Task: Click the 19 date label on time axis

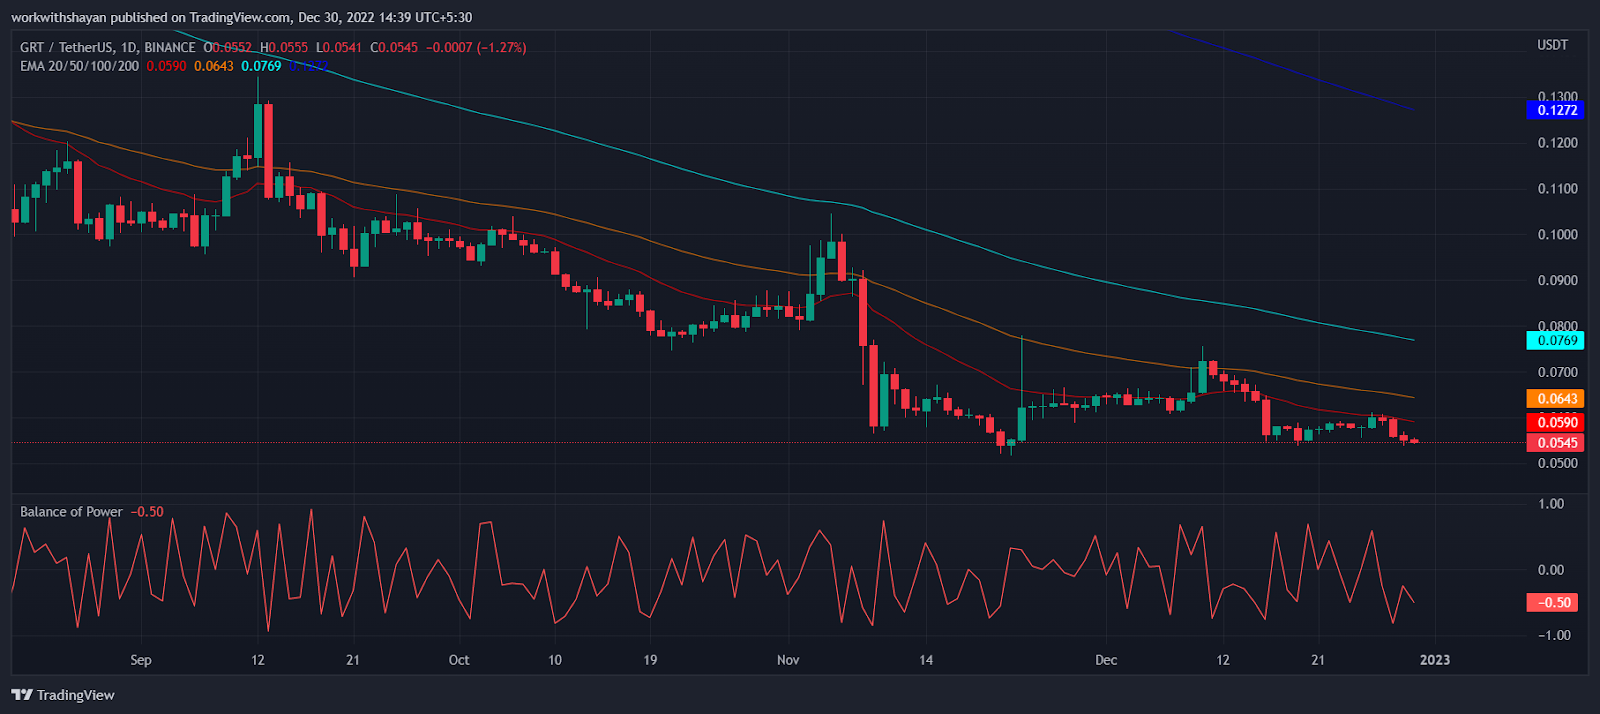Action: pyautogui.click(x=650, y=660)
